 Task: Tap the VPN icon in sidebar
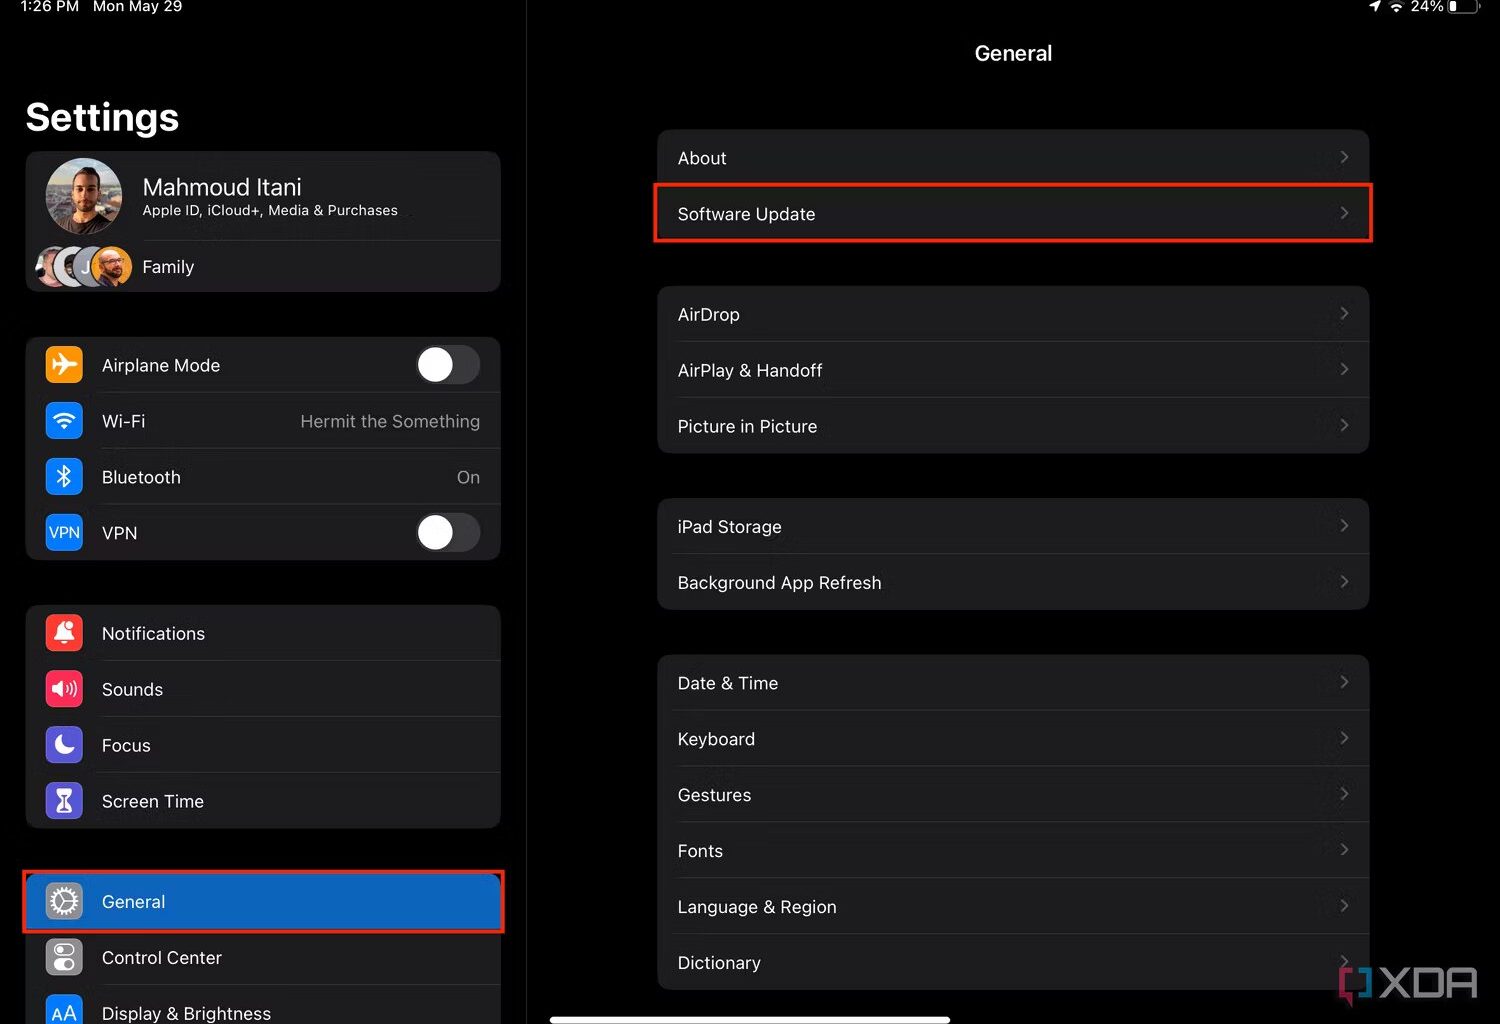(x=64, y=533)
